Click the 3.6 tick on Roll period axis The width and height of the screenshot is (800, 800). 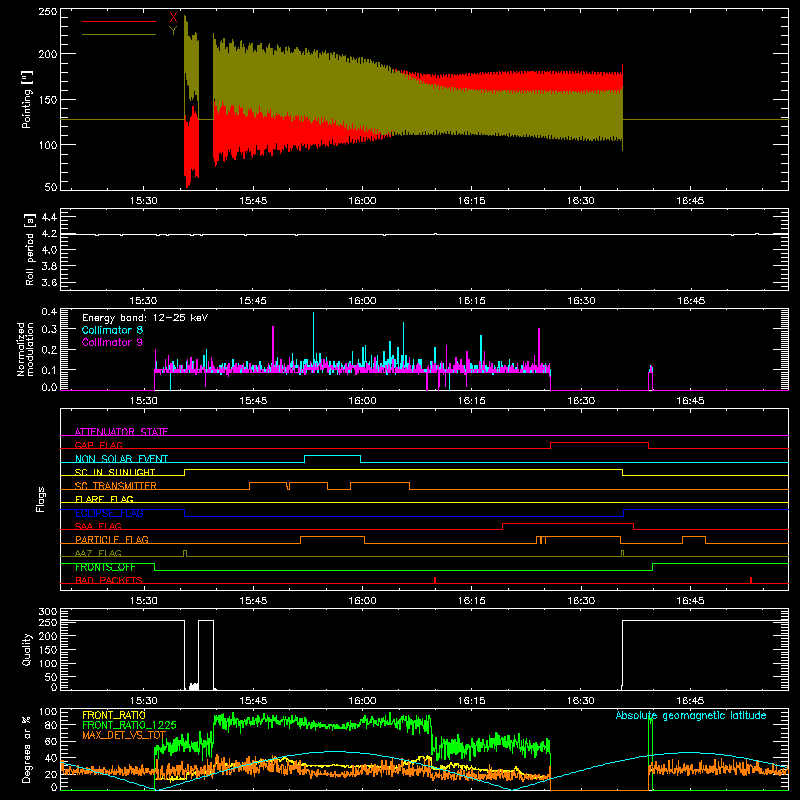point(49,282)
